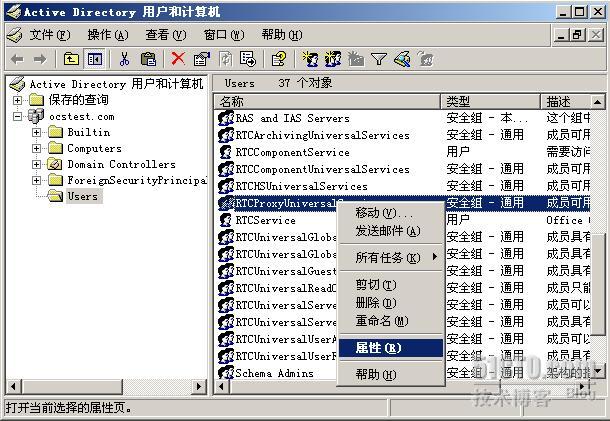Toggle the console tree pane icon
The height and width of the screenshot is (421, 610).
(95, 59)
